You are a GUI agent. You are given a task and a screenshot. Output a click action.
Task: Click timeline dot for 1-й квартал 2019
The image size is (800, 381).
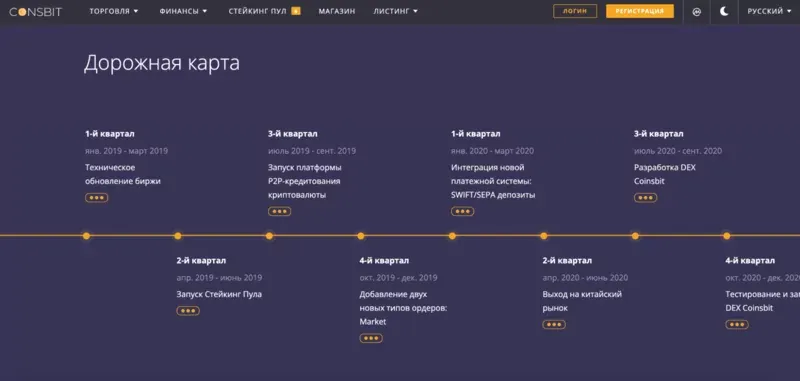[x=86, y=236]
